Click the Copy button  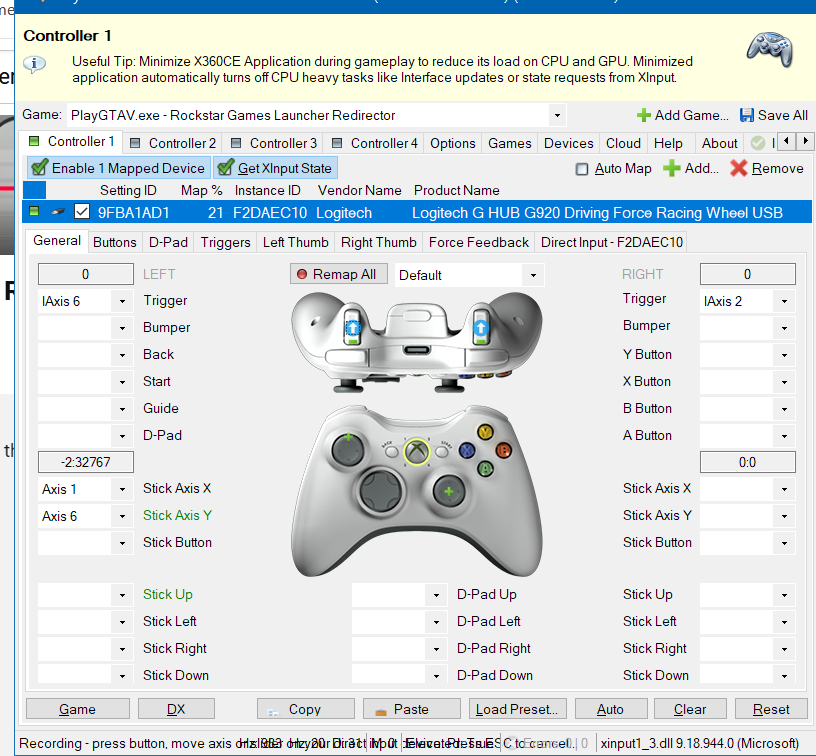(x=306, y=709)
